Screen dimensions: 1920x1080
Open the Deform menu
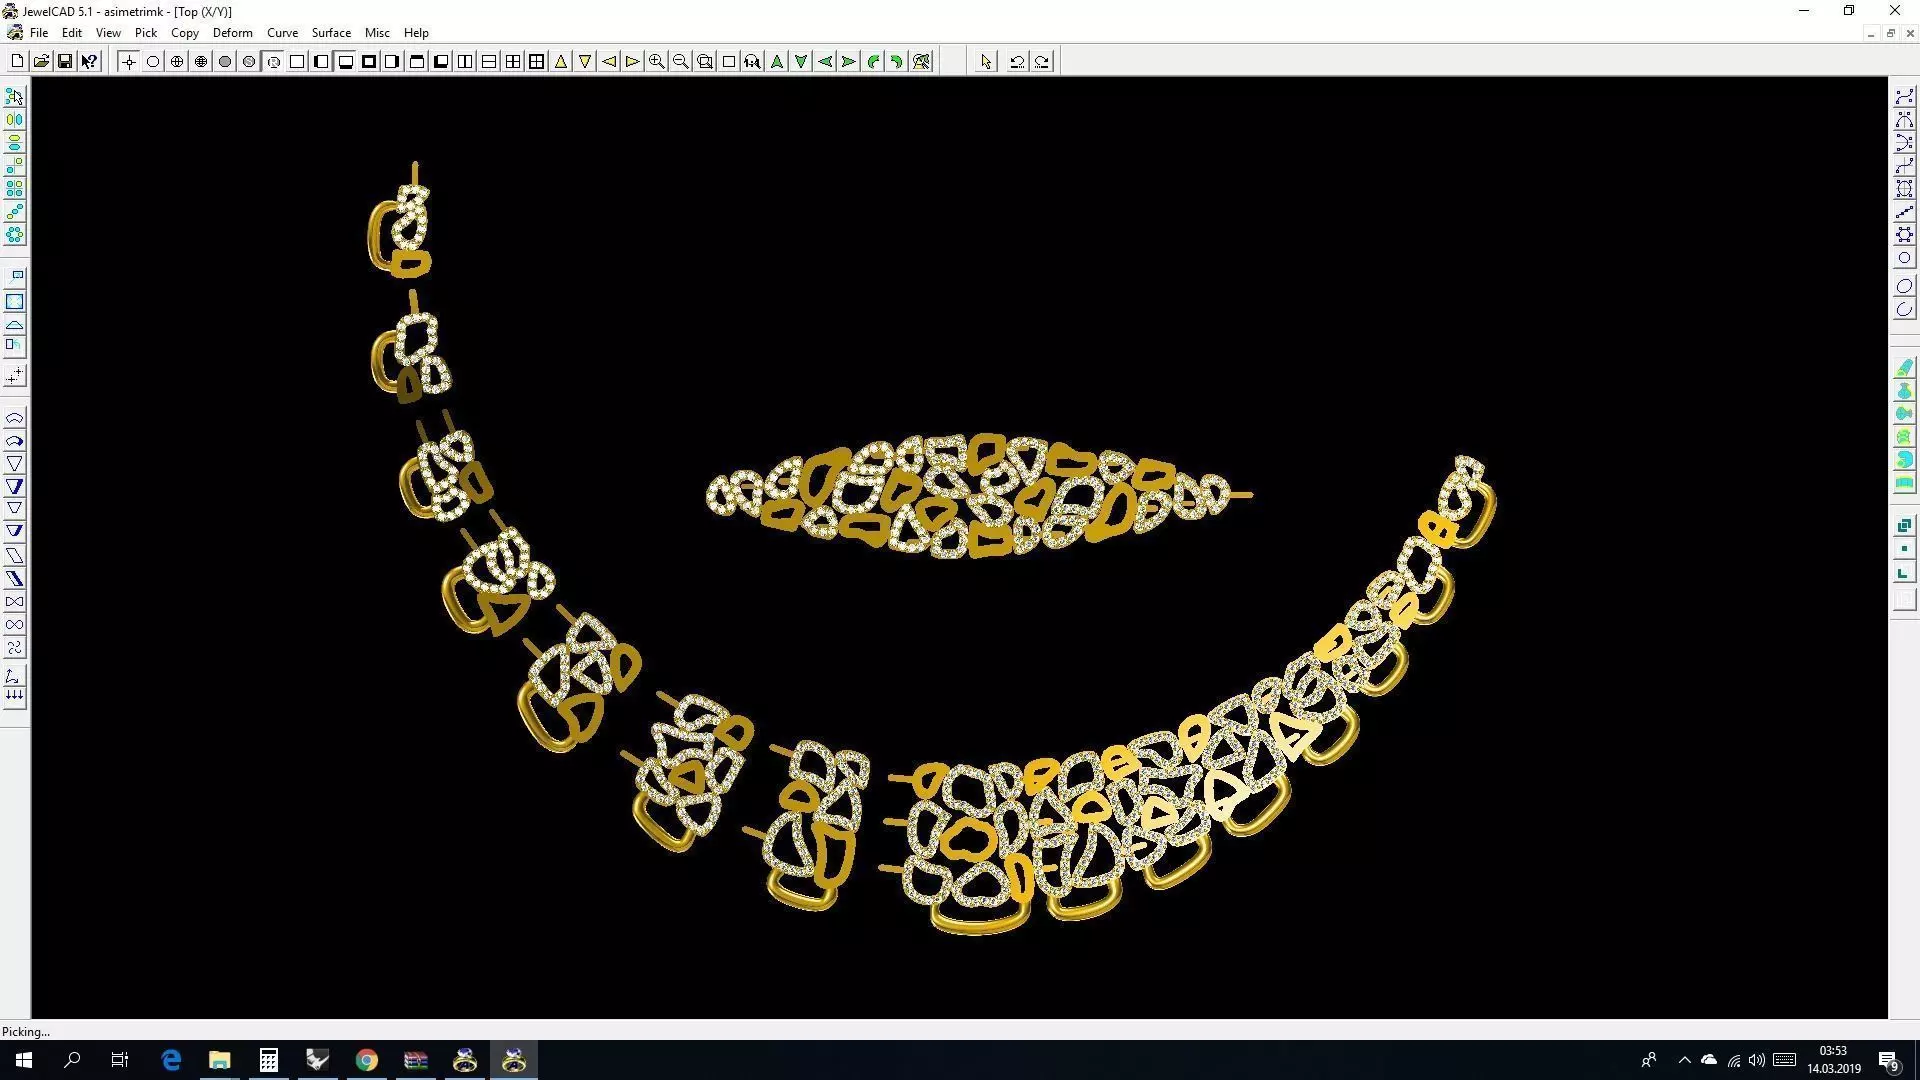(232, 33)
